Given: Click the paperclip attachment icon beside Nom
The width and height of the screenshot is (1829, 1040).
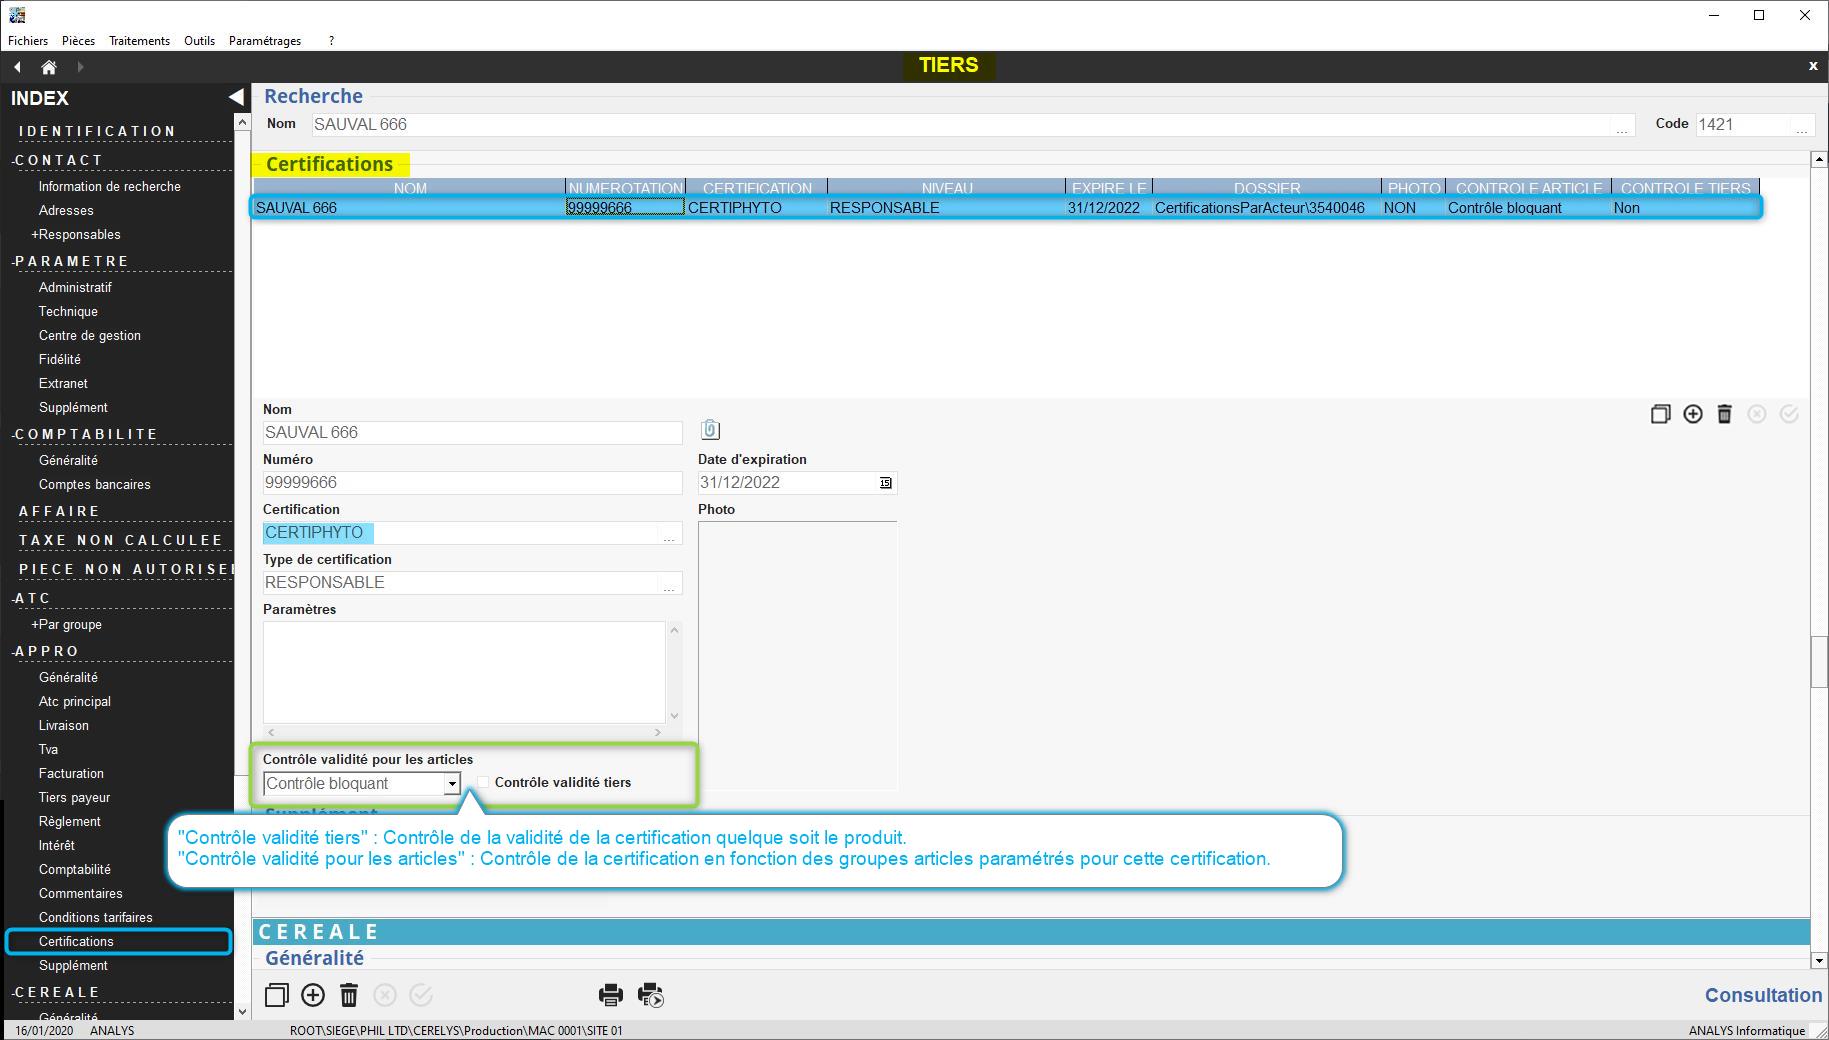Looking at the screenshot, I should point(710,430).
